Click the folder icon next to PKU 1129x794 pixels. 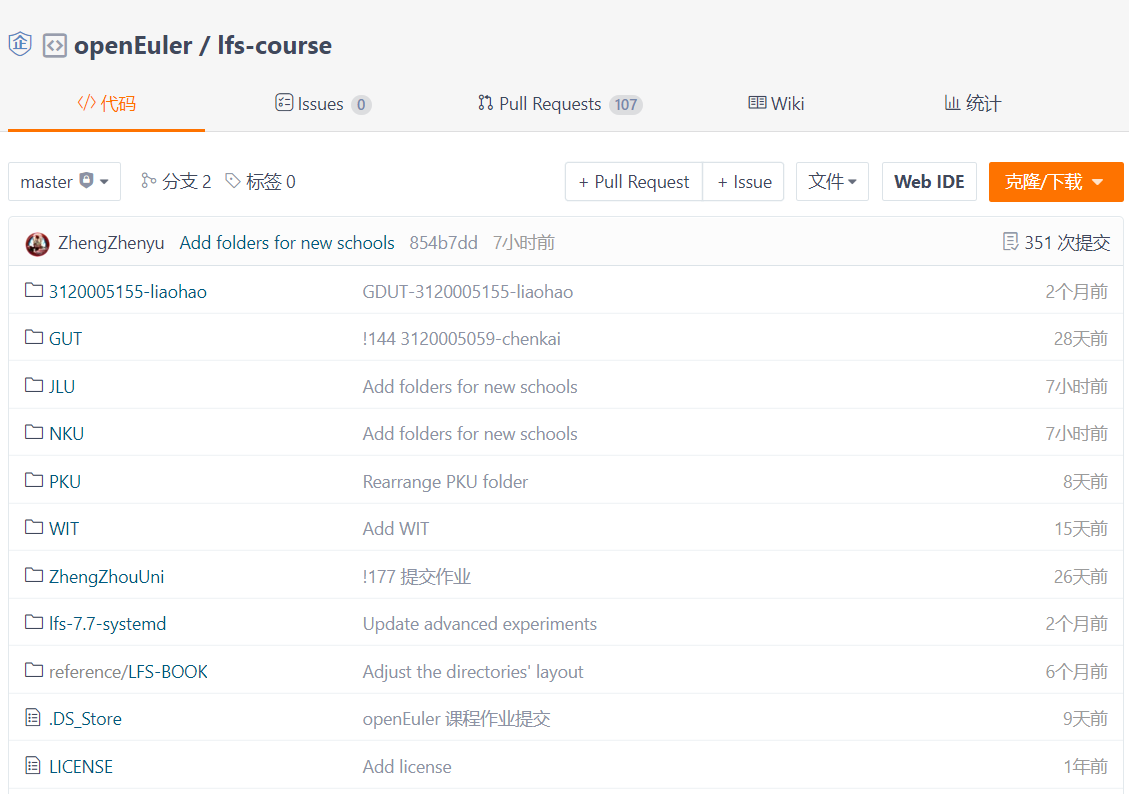pos(34,481)
